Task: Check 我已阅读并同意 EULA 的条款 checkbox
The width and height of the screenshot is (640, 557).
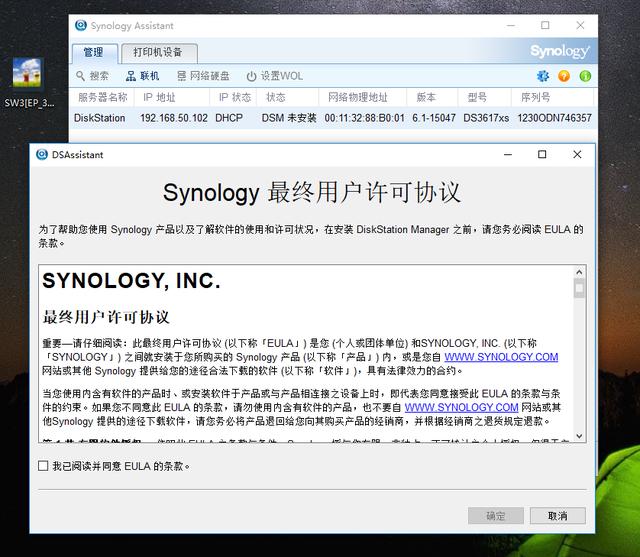Action: pos(43,466)
